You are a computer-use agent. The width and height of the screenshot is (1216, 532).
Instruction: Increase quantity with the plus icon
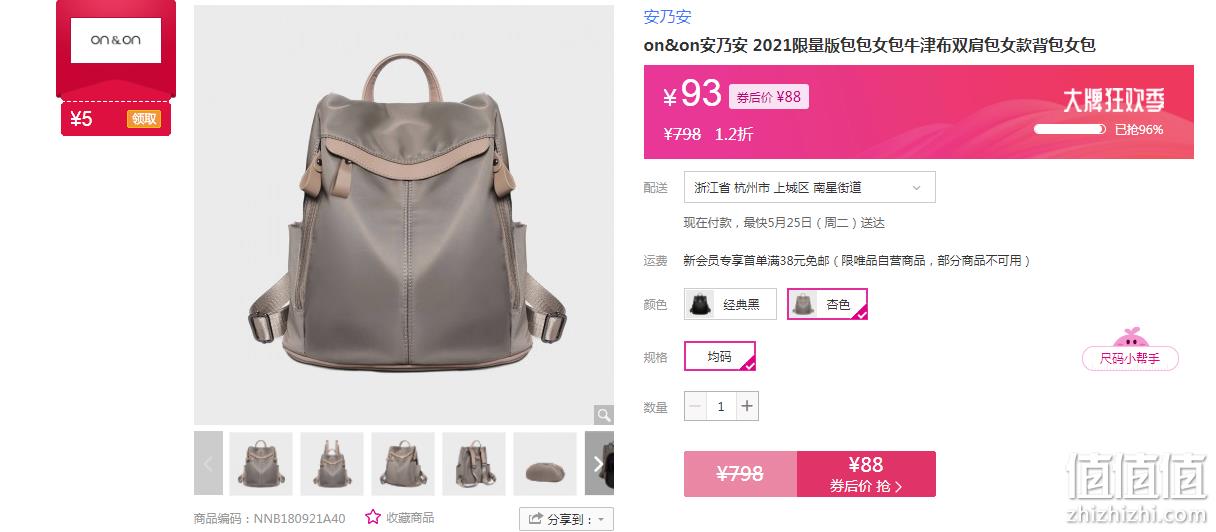[747, 406]
